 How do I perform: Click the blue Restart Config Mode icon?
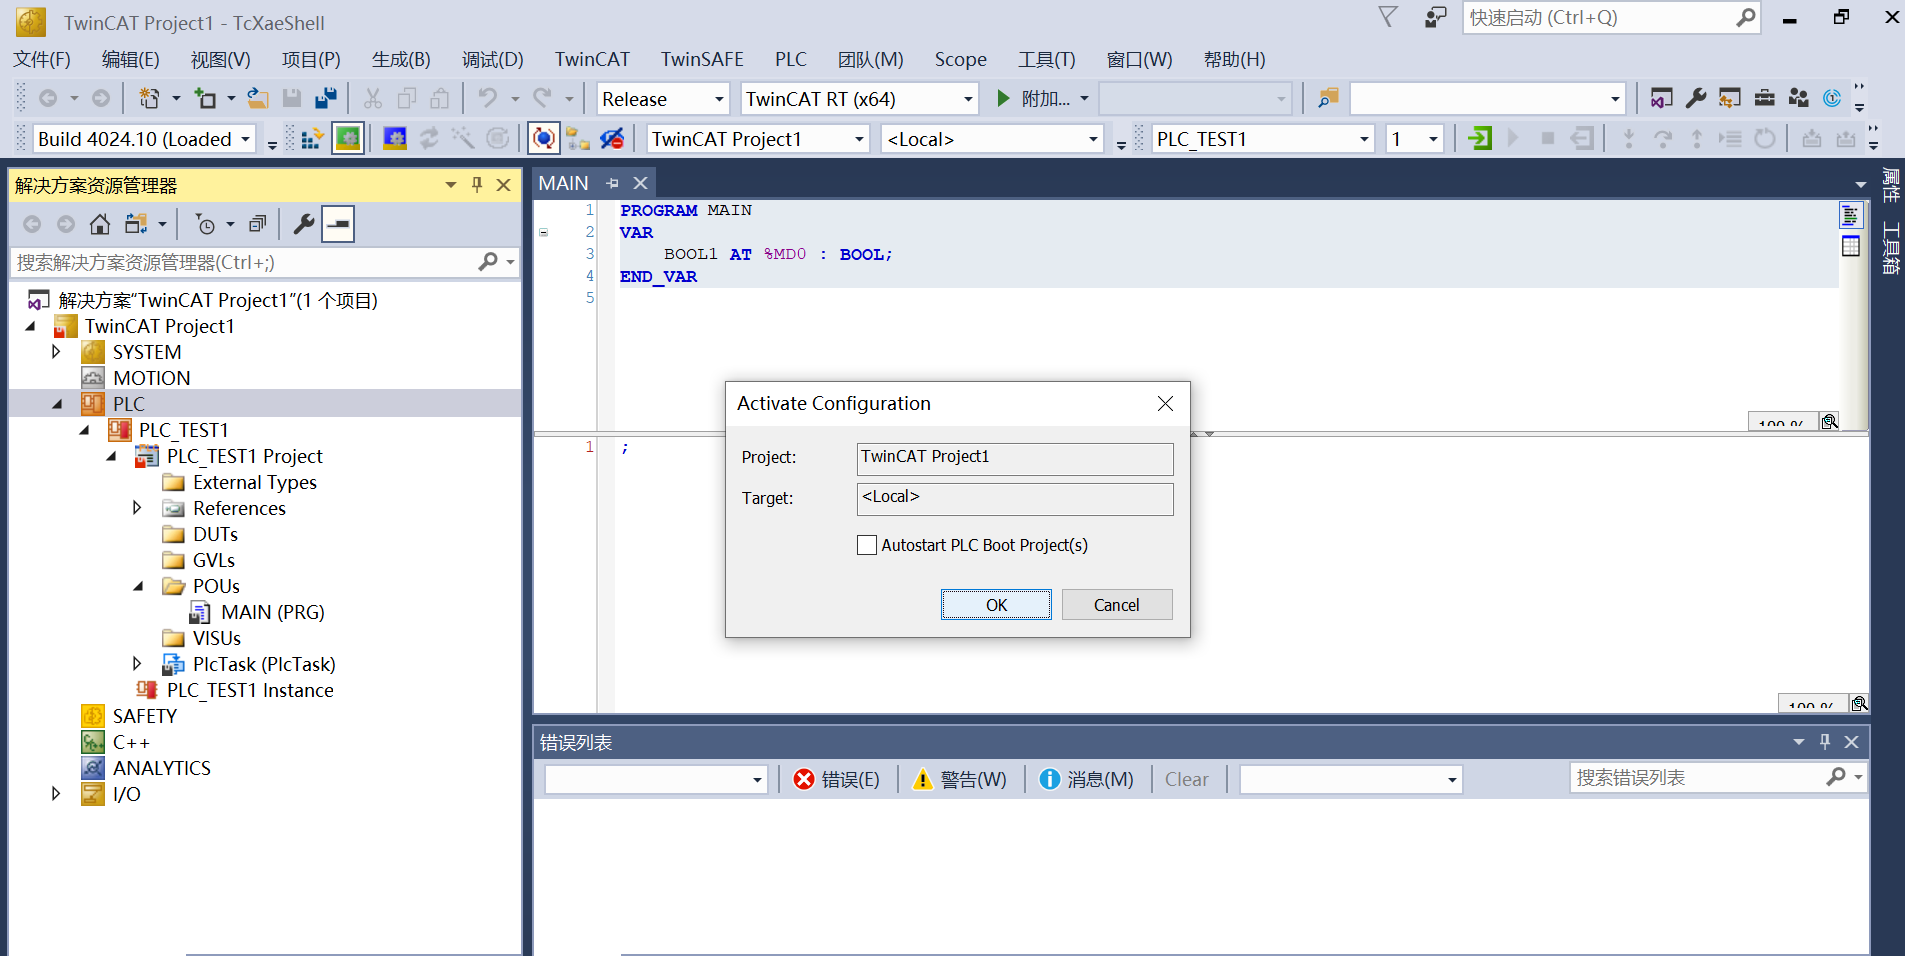point(395,138)
